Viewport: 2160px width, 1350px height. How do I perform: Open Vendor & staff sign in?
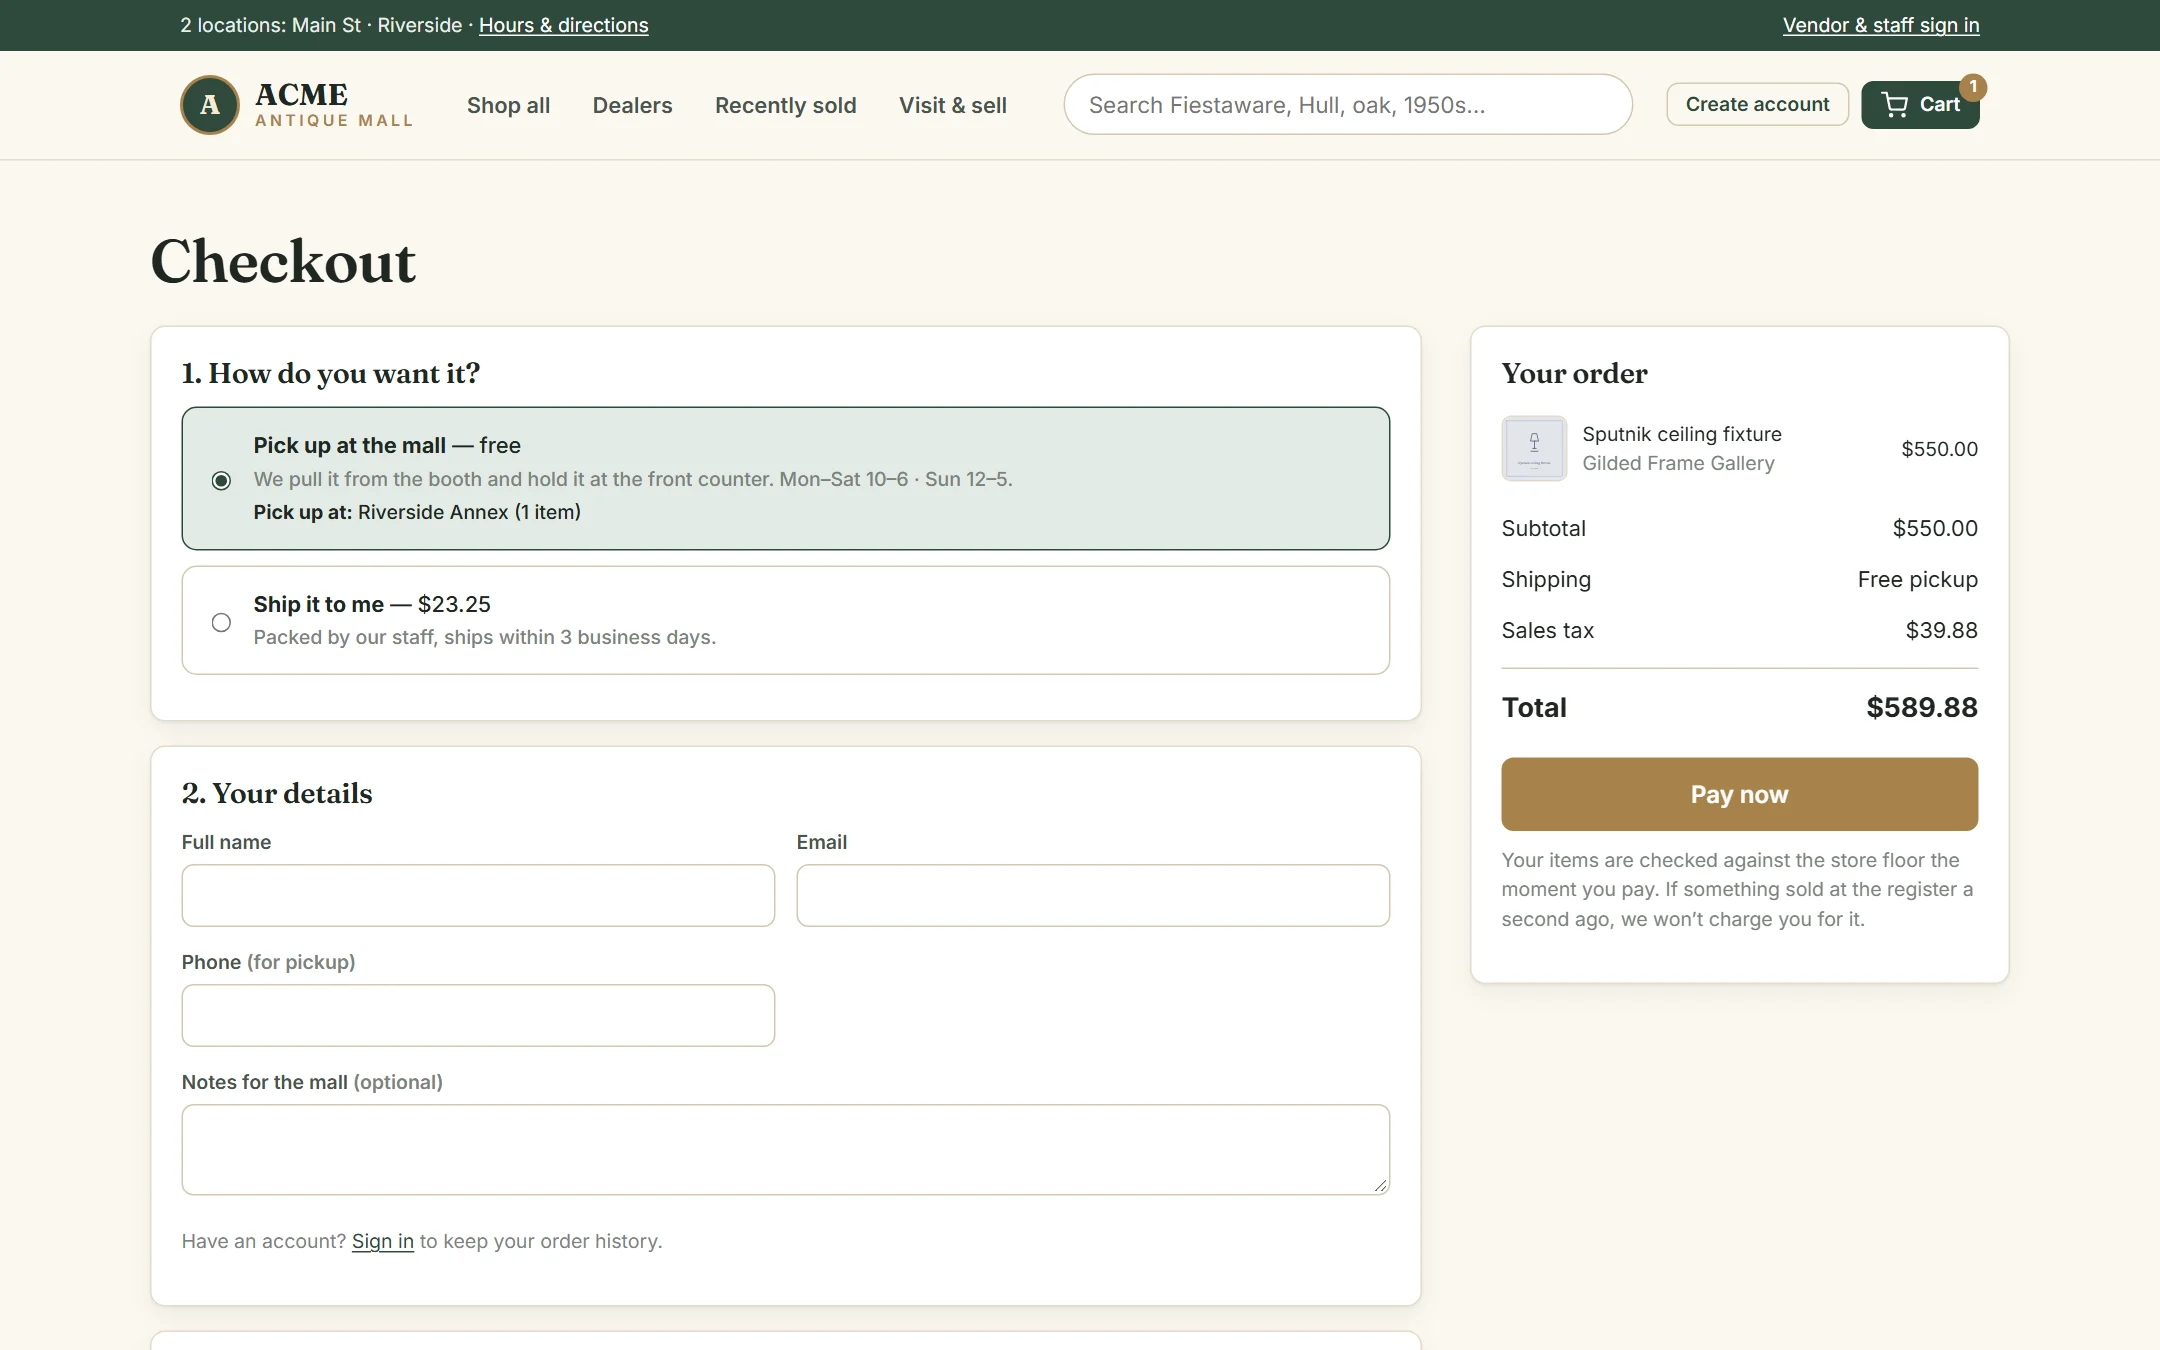tap(1880, 25)
